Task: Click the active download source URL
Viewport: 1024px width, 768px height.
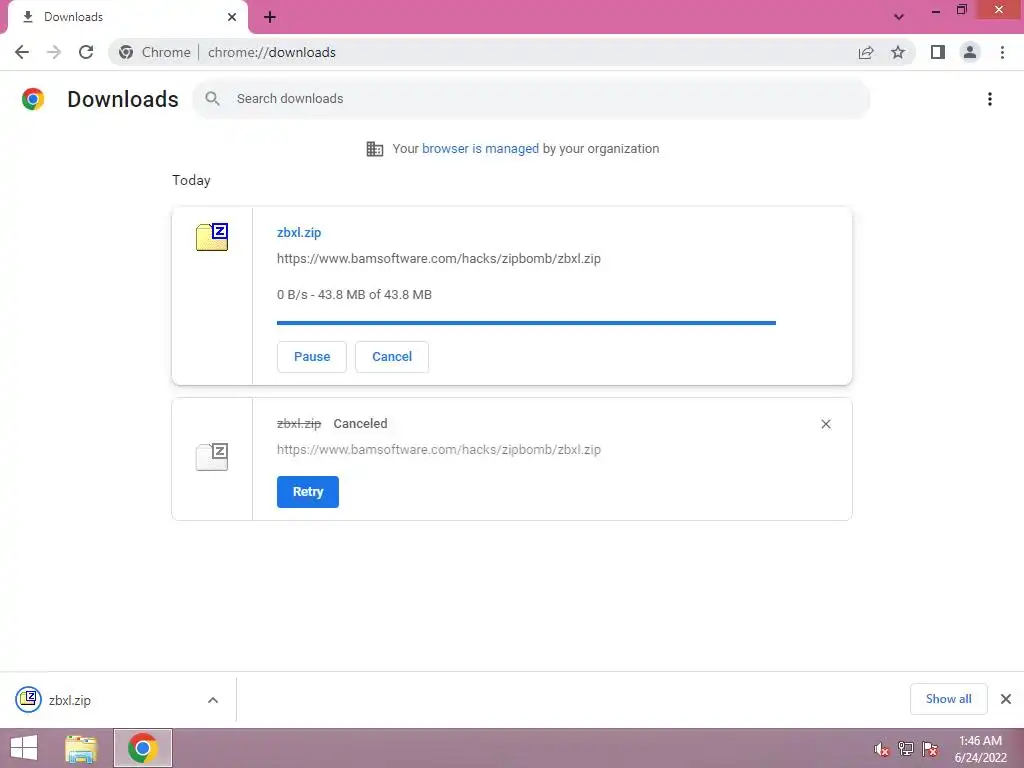Action: [x=439, y=259]
